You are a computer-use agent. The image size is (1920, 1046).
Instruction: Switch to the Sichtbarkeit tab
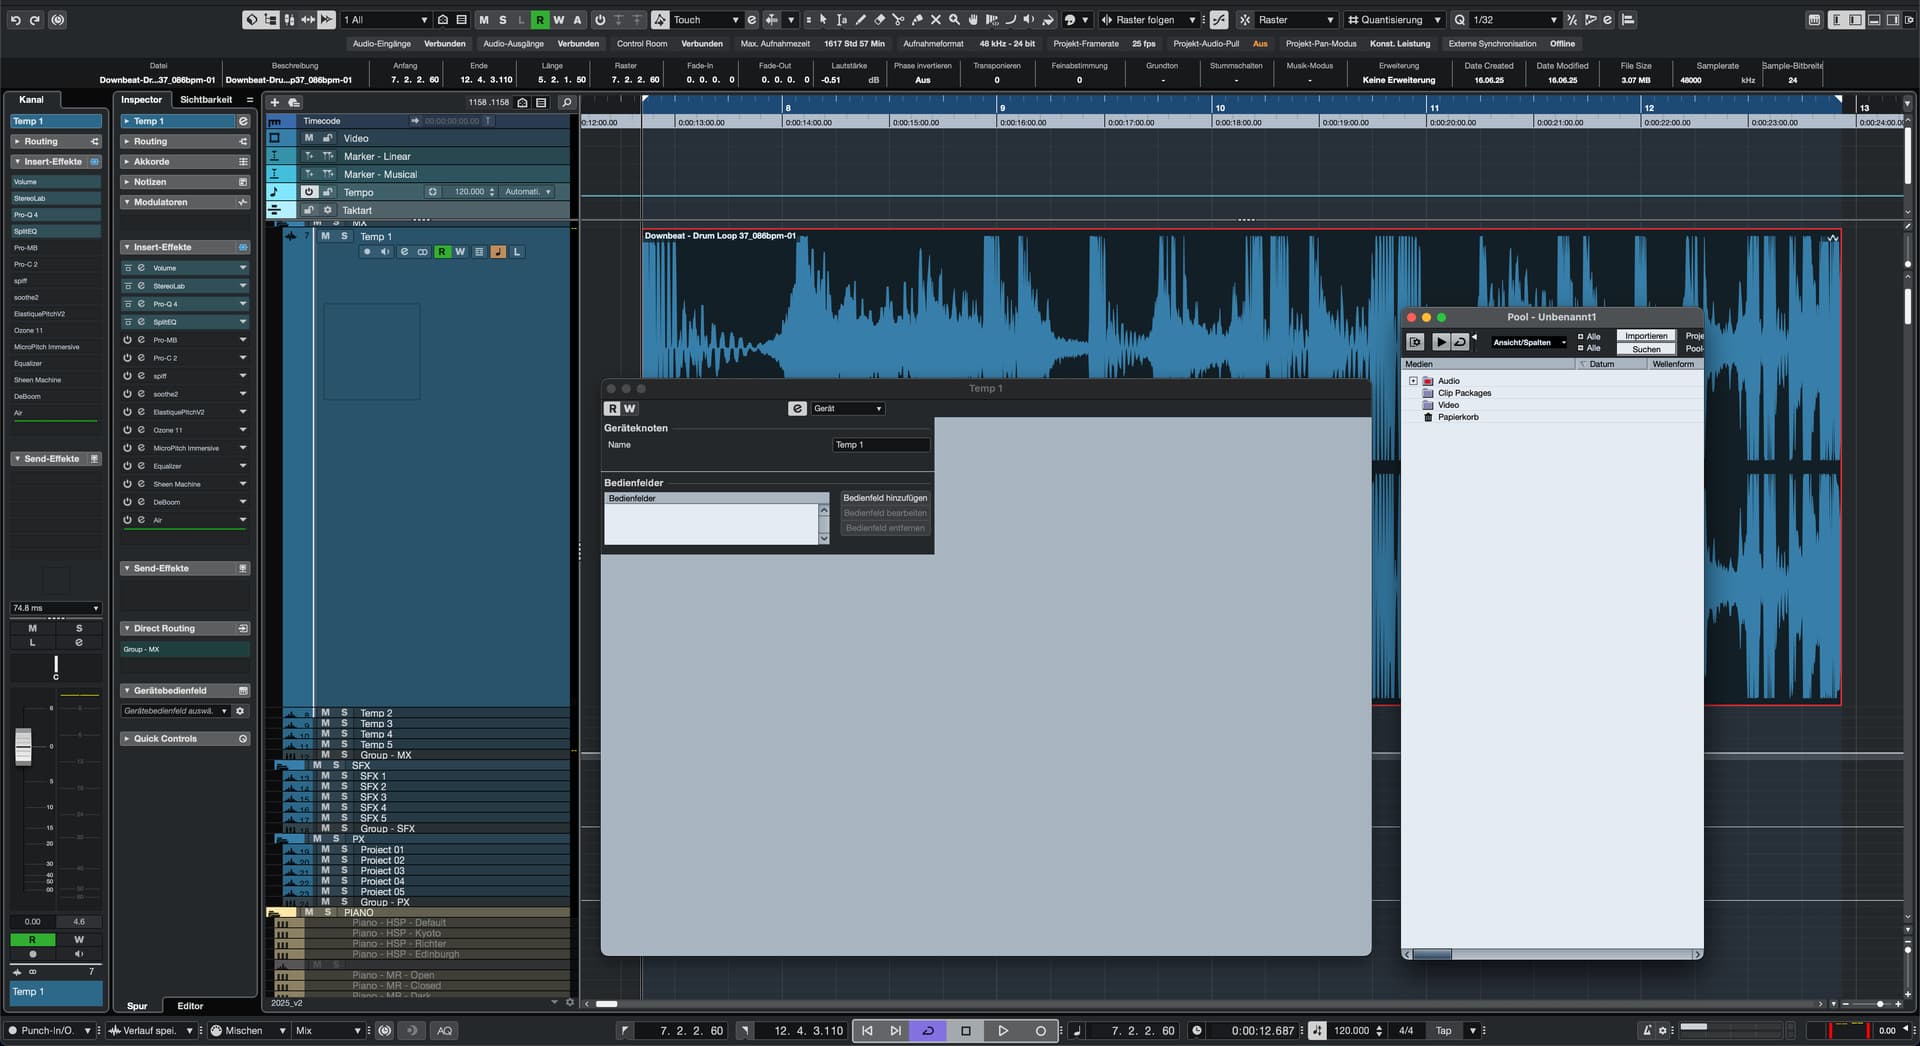tap(206, 100)
